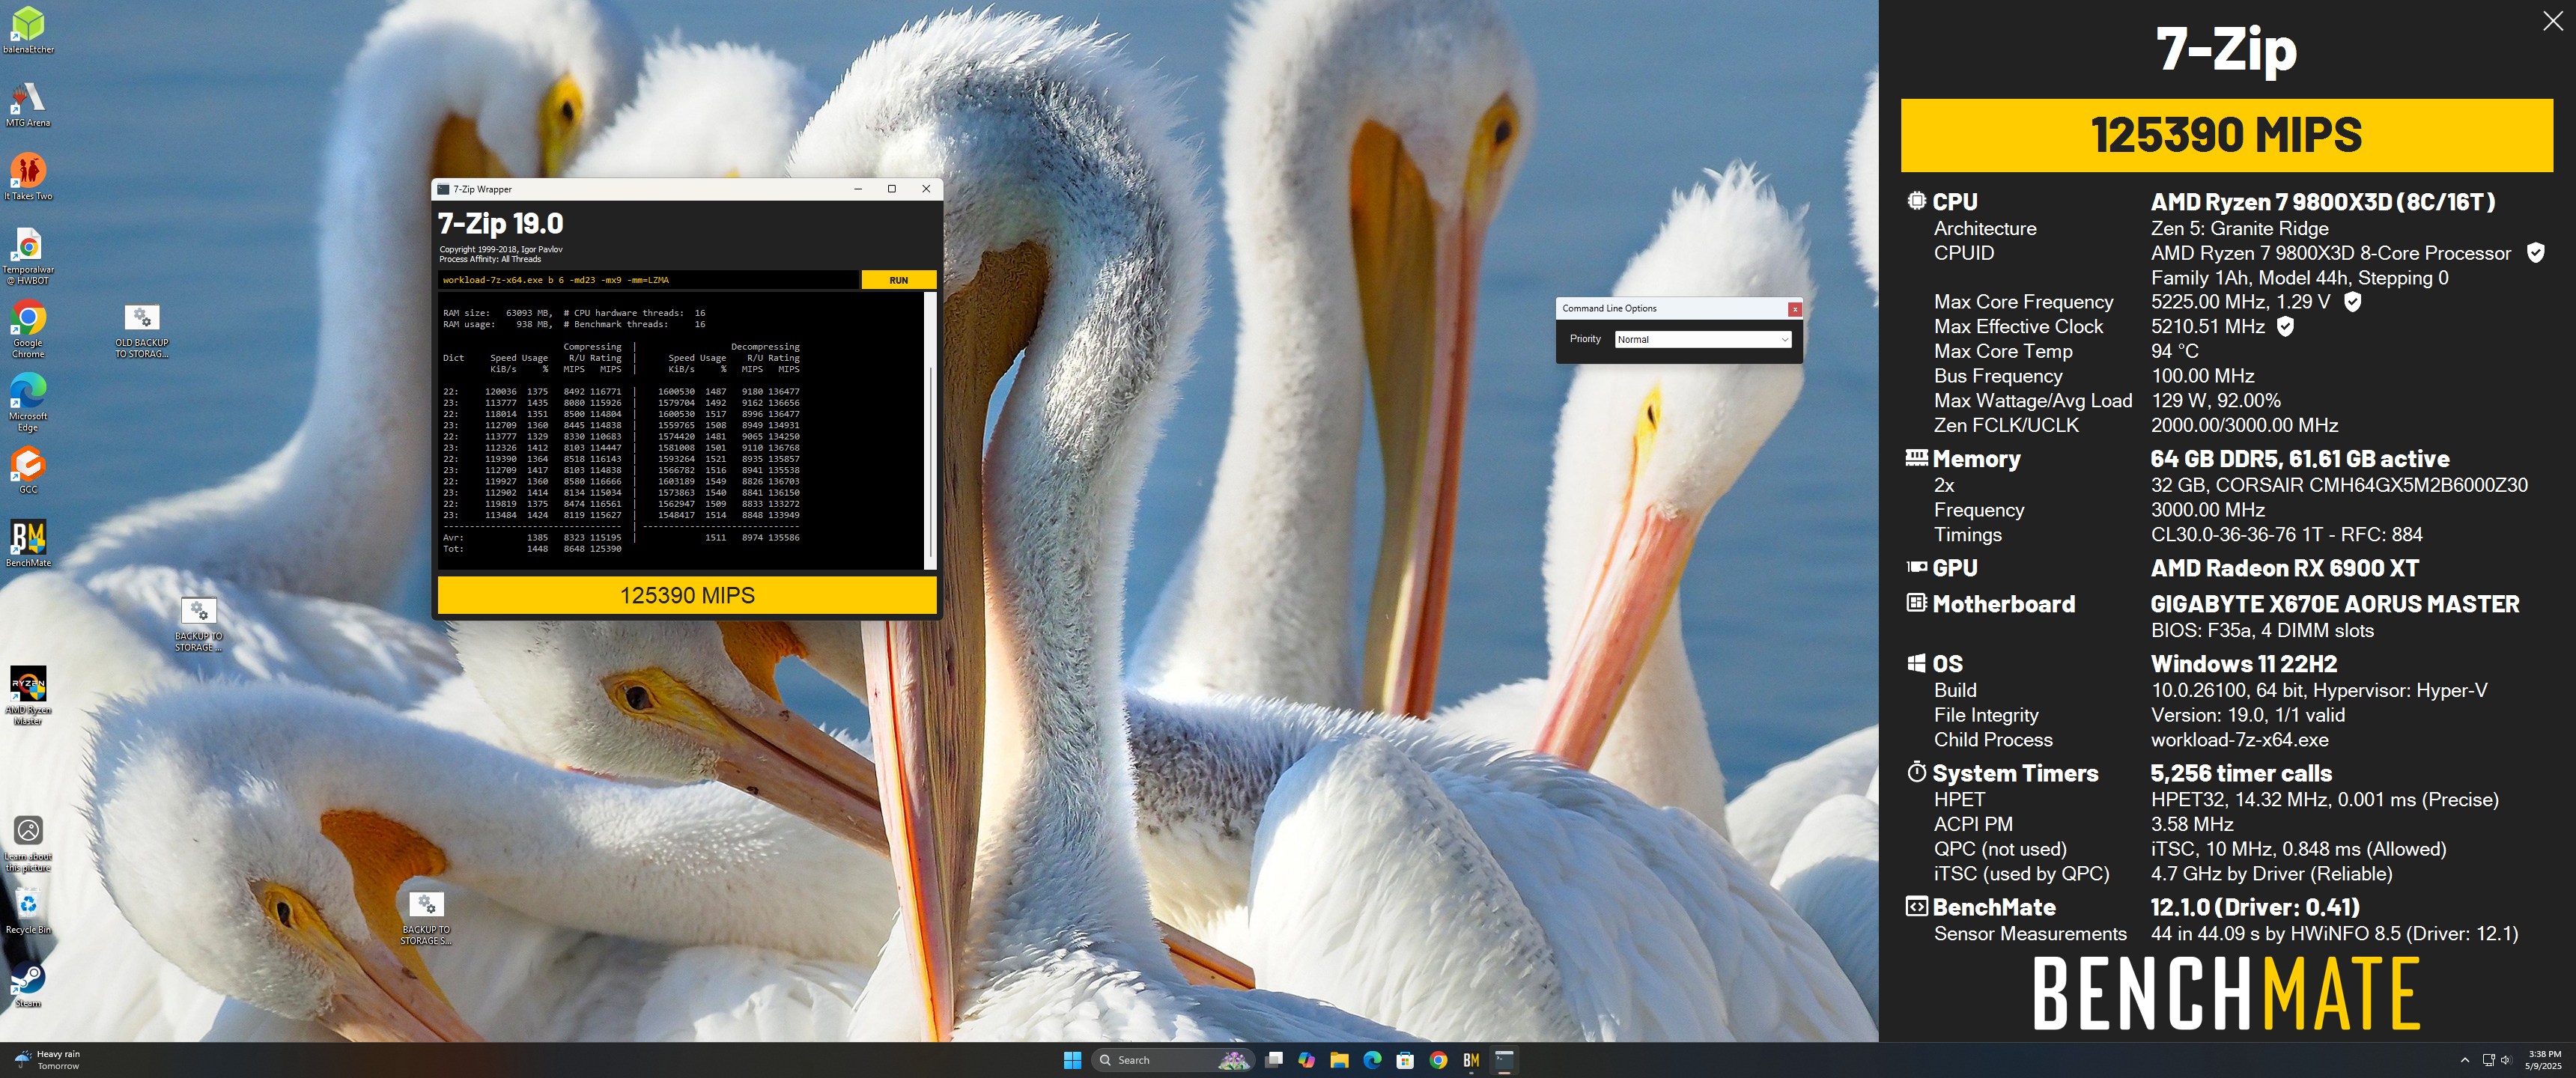Select the It Takes Two desktop icon
This screenshot has height=1078, width=2576.
28,176
